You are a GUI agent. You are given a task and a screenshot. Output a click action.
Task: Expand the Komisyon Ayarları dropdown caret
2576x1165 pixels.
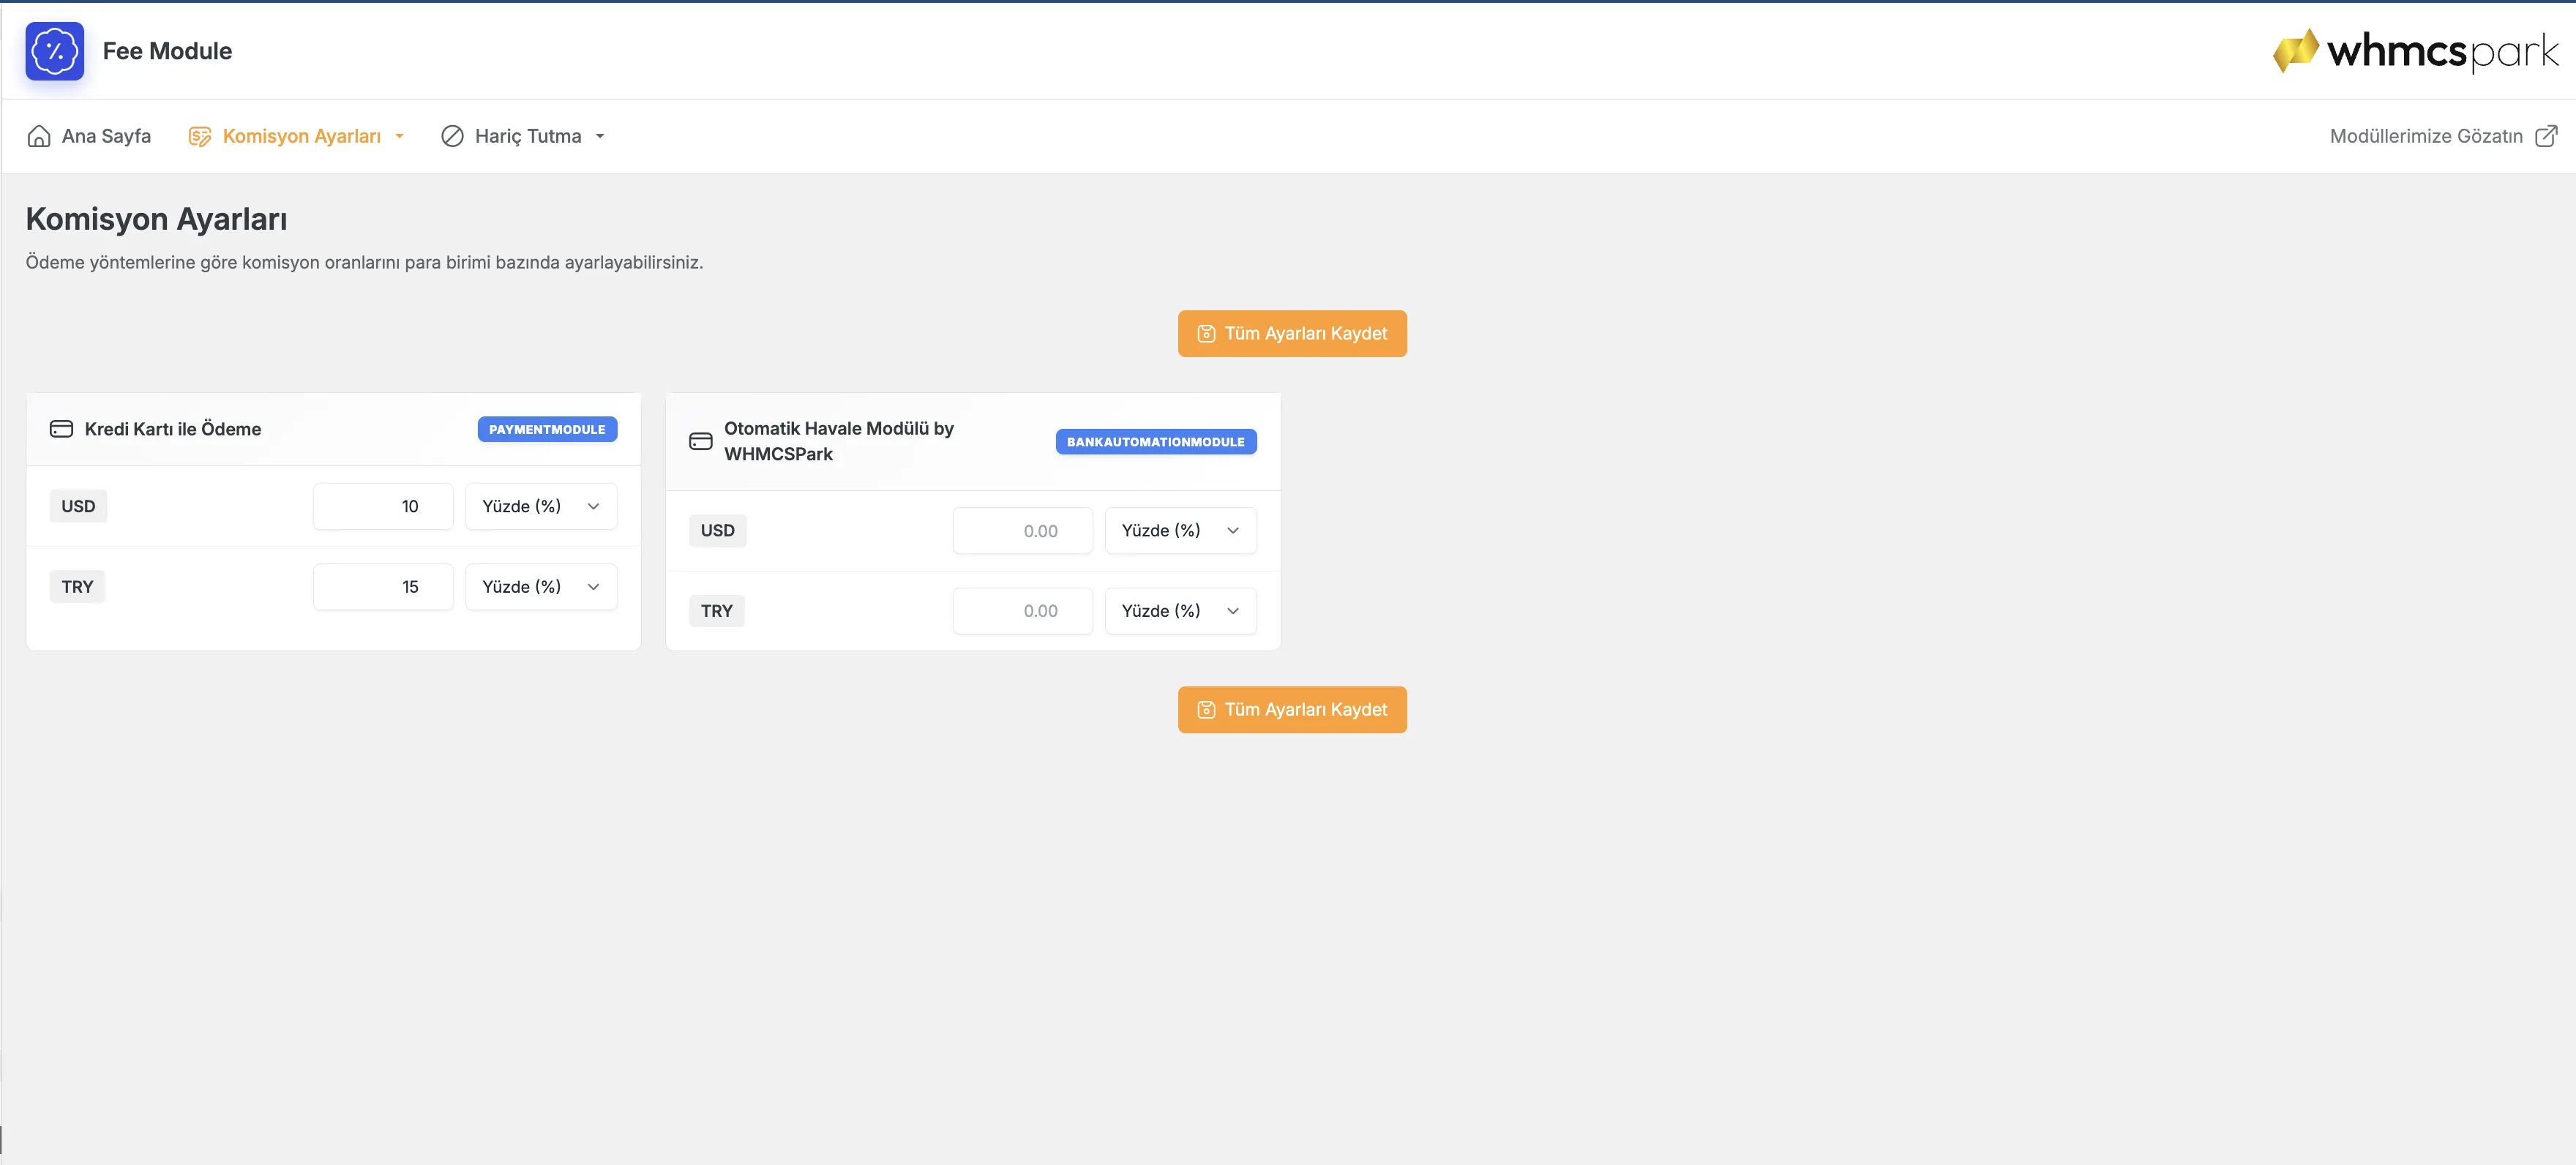(399, 136)
